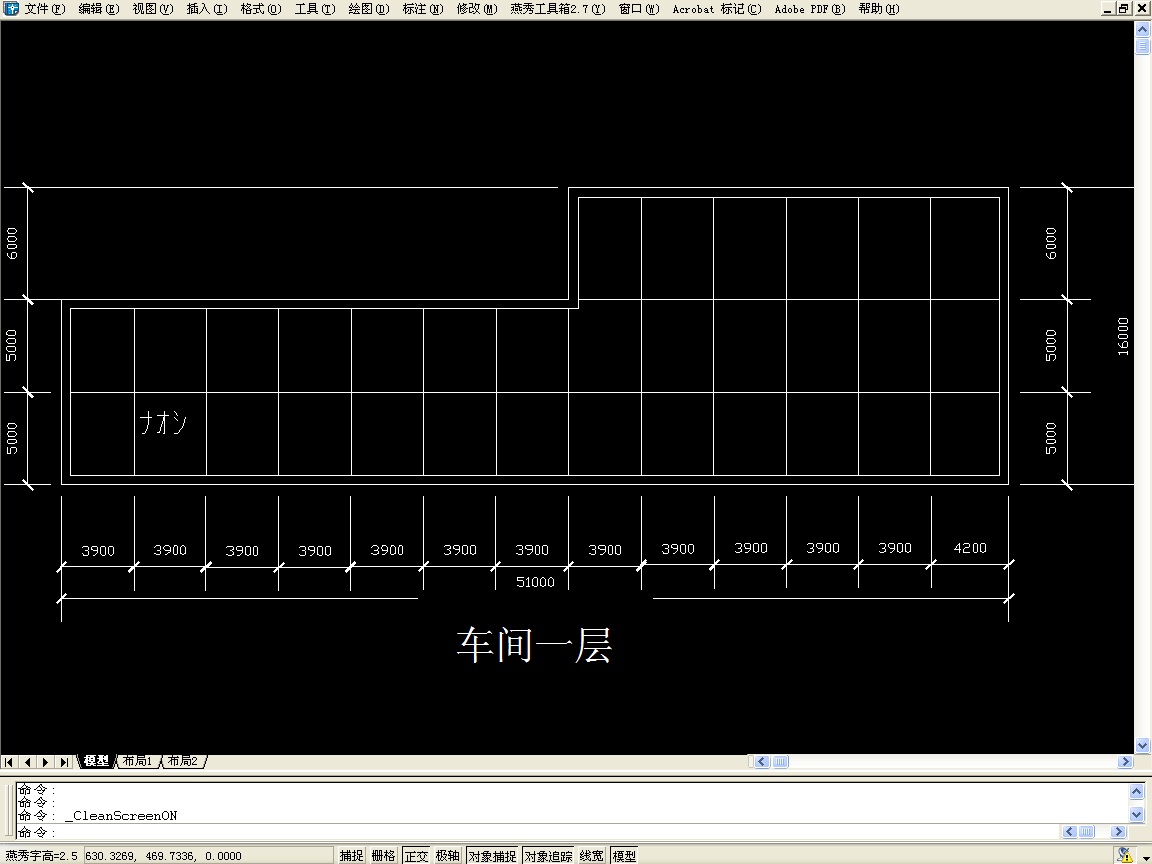Toggle 模型 space button in status bar
This screenshot has height=864, width=1152.
624,855
